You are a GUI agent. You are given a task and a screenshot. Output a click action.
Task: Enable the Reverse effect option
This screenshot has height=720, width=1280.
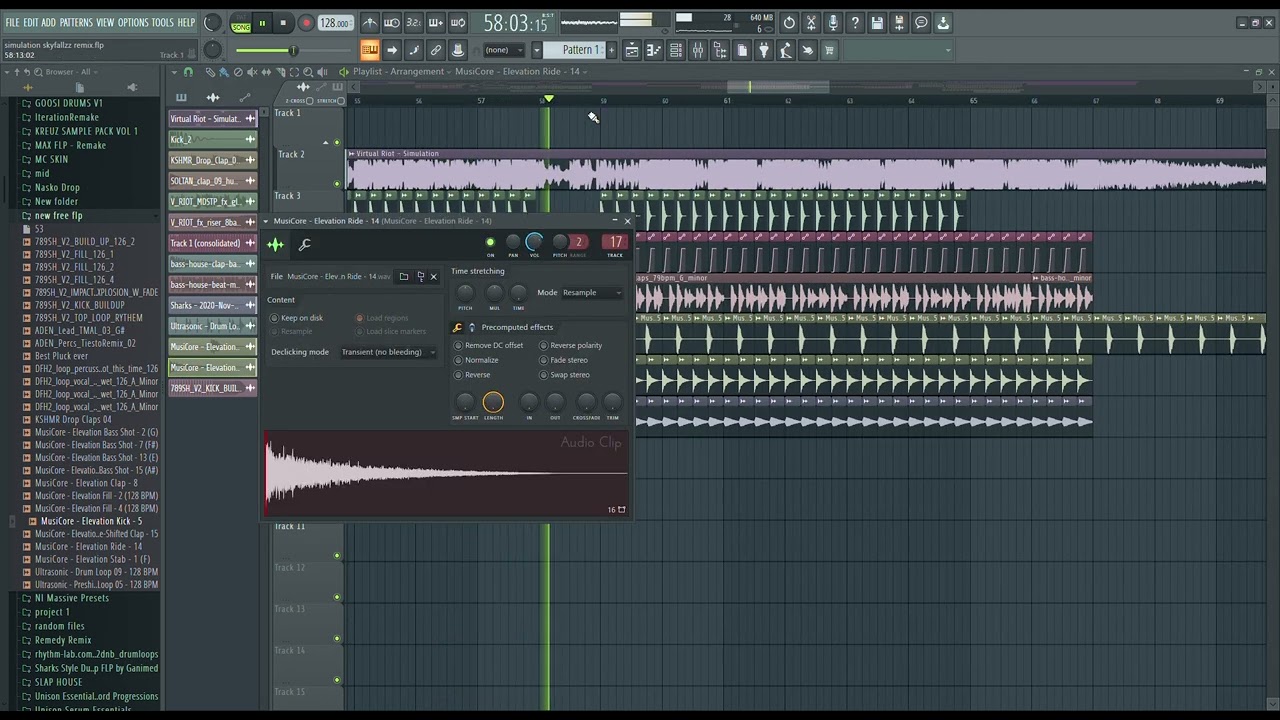(x=472, y=375)
